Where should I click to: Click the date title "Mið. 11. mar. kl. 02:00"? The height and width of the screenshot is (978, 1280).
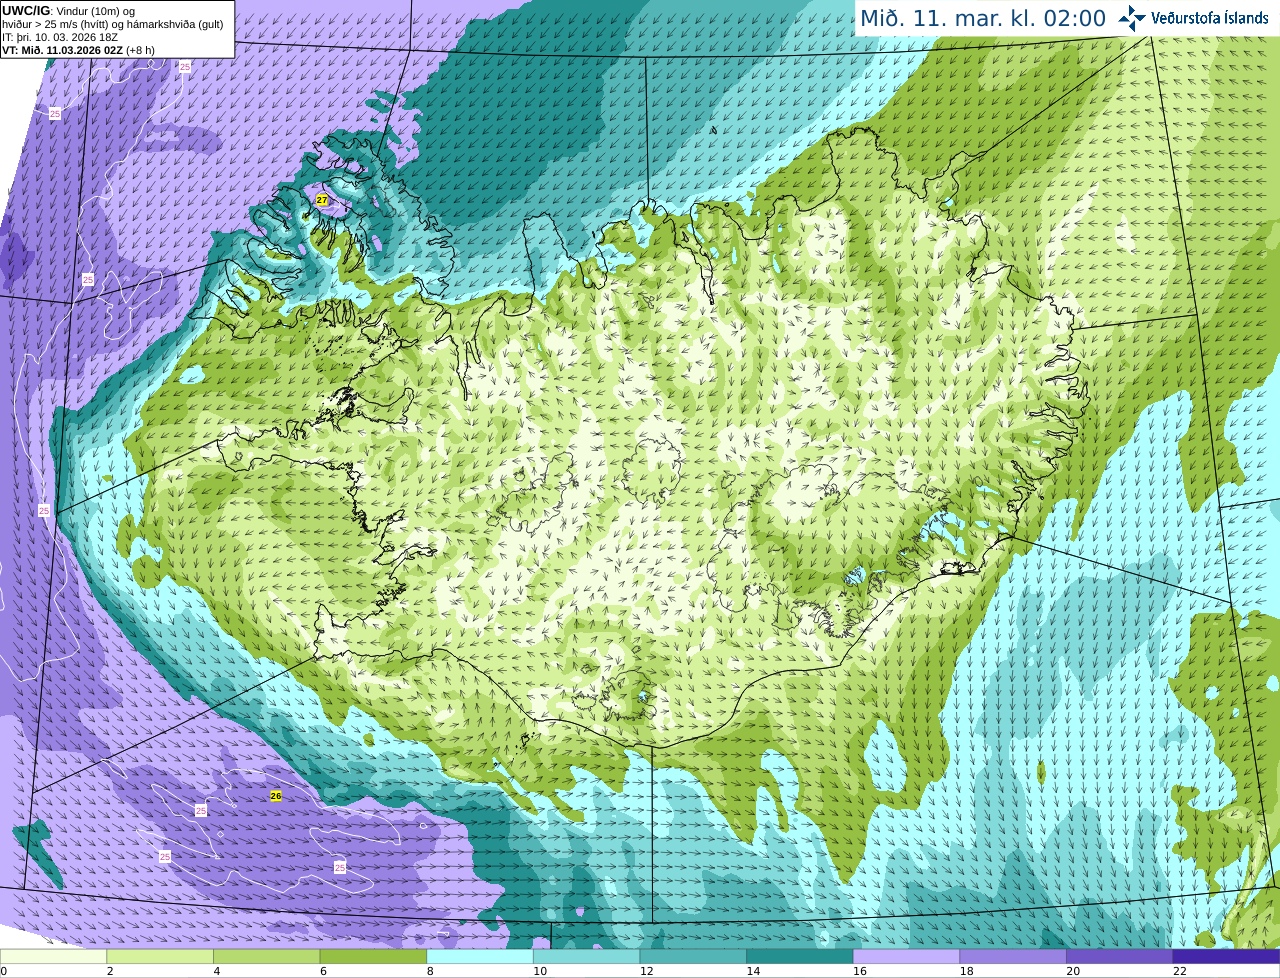click(x=983, y=18)
